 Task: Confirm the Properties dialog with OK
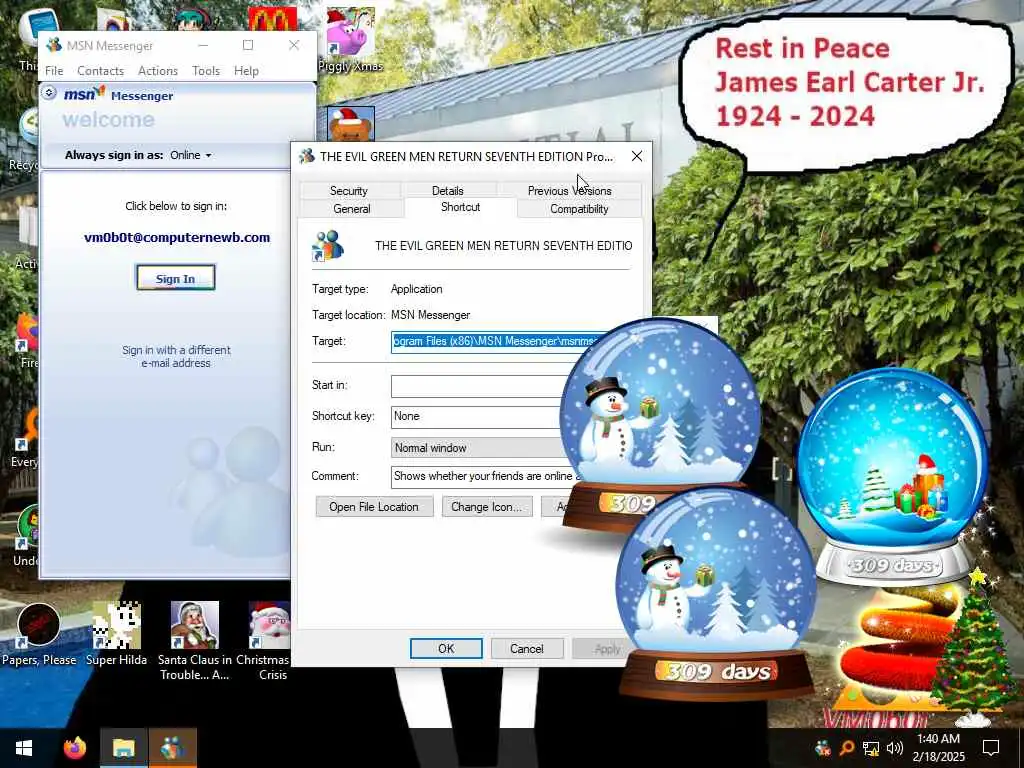pos(446,648)
